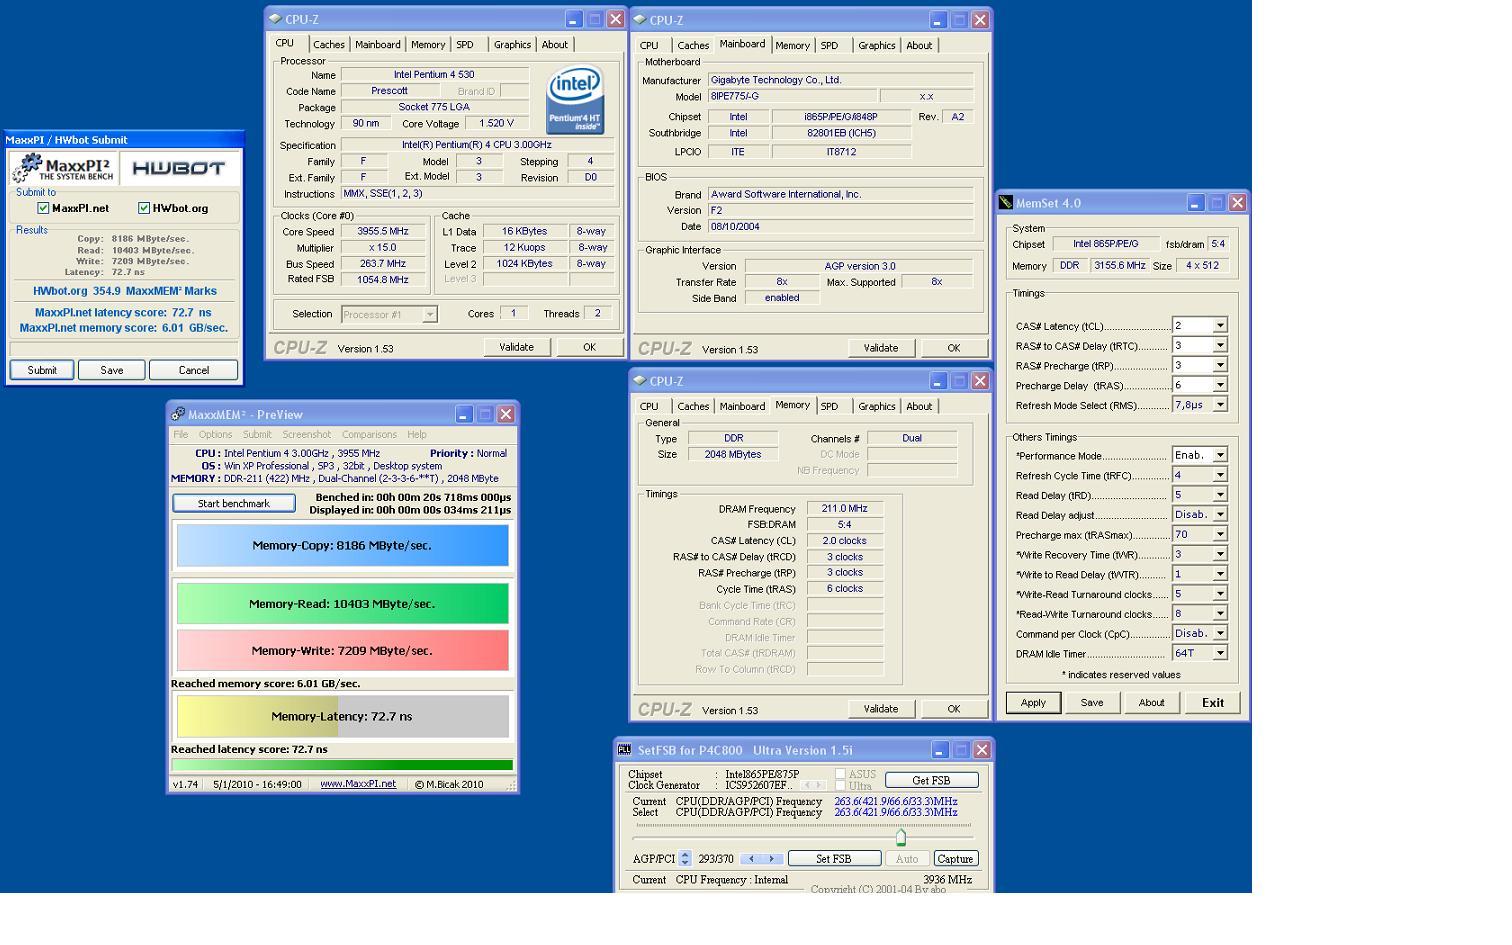
Task: Click the MemSet 4.0 title bar icon
Action: pyautogui.click(x=1006, y=203)
